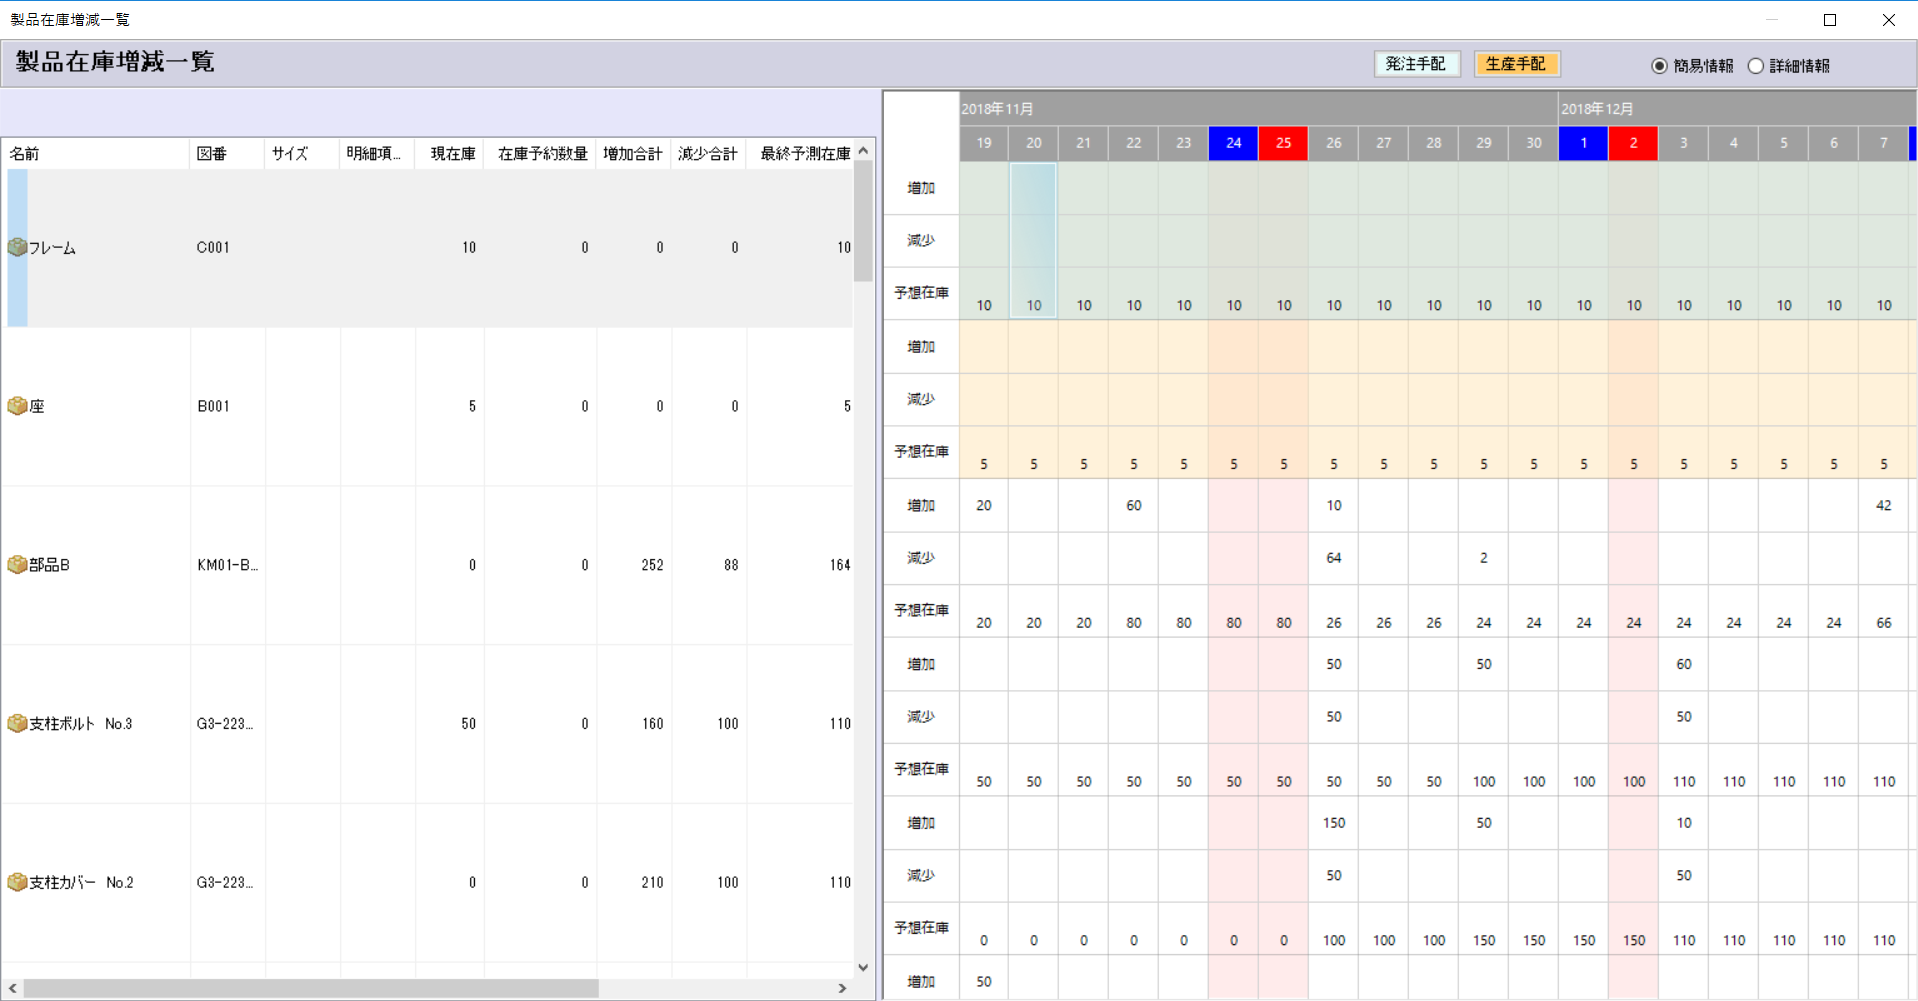Screen dimensions: 1918x1001
Task: Click 部品B decrease value 64 on day 26
Action: click(x=1334, y=558)
